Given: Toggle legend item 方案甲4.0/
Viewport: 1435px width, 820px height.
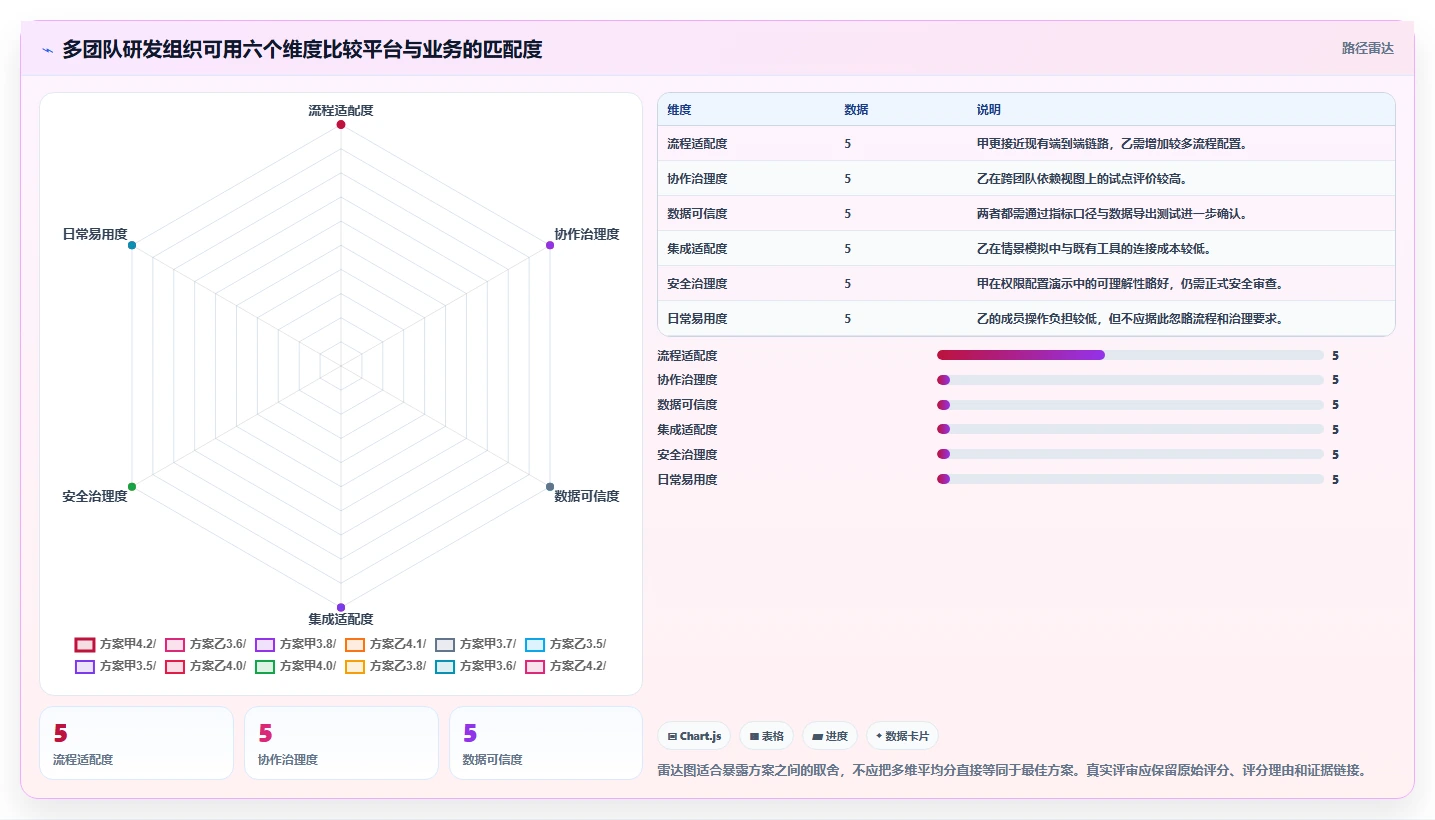Looking at the screenshot, I should coord(295,666).
